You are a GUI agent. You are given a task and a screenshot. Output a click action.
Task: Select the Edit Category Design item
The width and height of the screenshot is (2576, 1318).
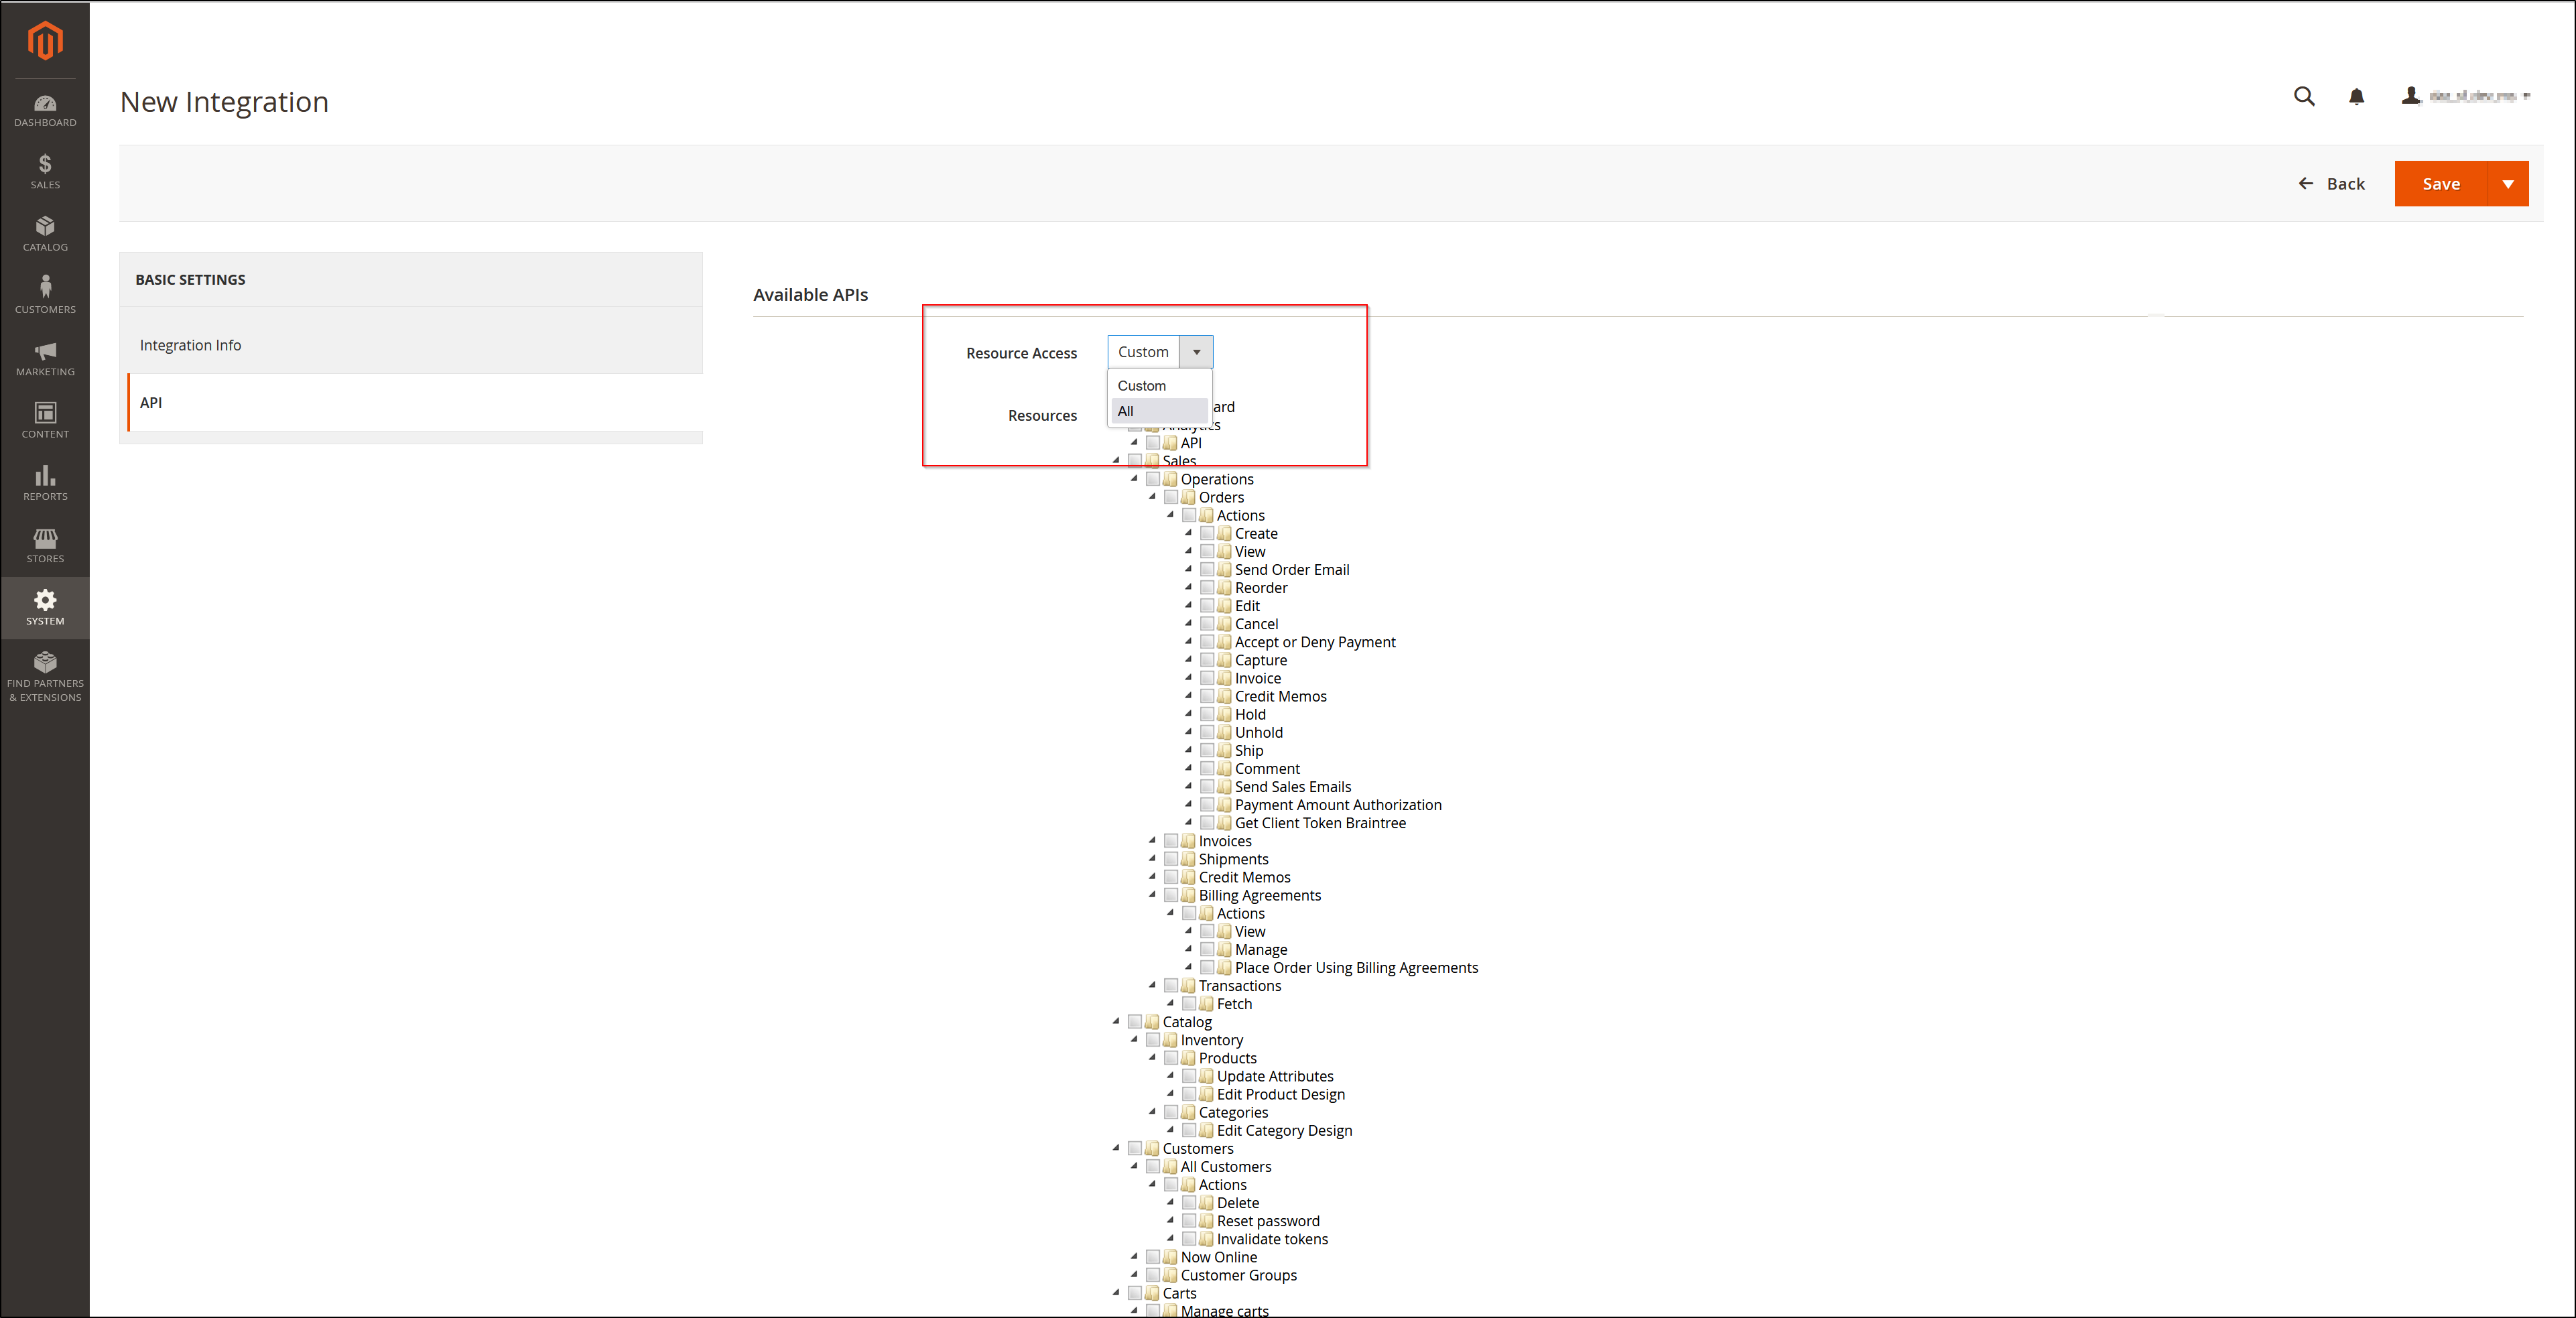[1284, 1130]
